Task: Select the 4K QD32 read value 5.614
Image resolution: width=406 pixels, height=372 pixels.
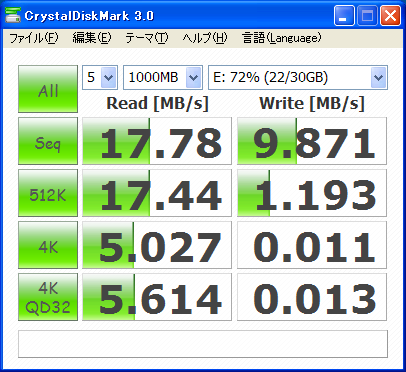Action: [x=157, y=297]
